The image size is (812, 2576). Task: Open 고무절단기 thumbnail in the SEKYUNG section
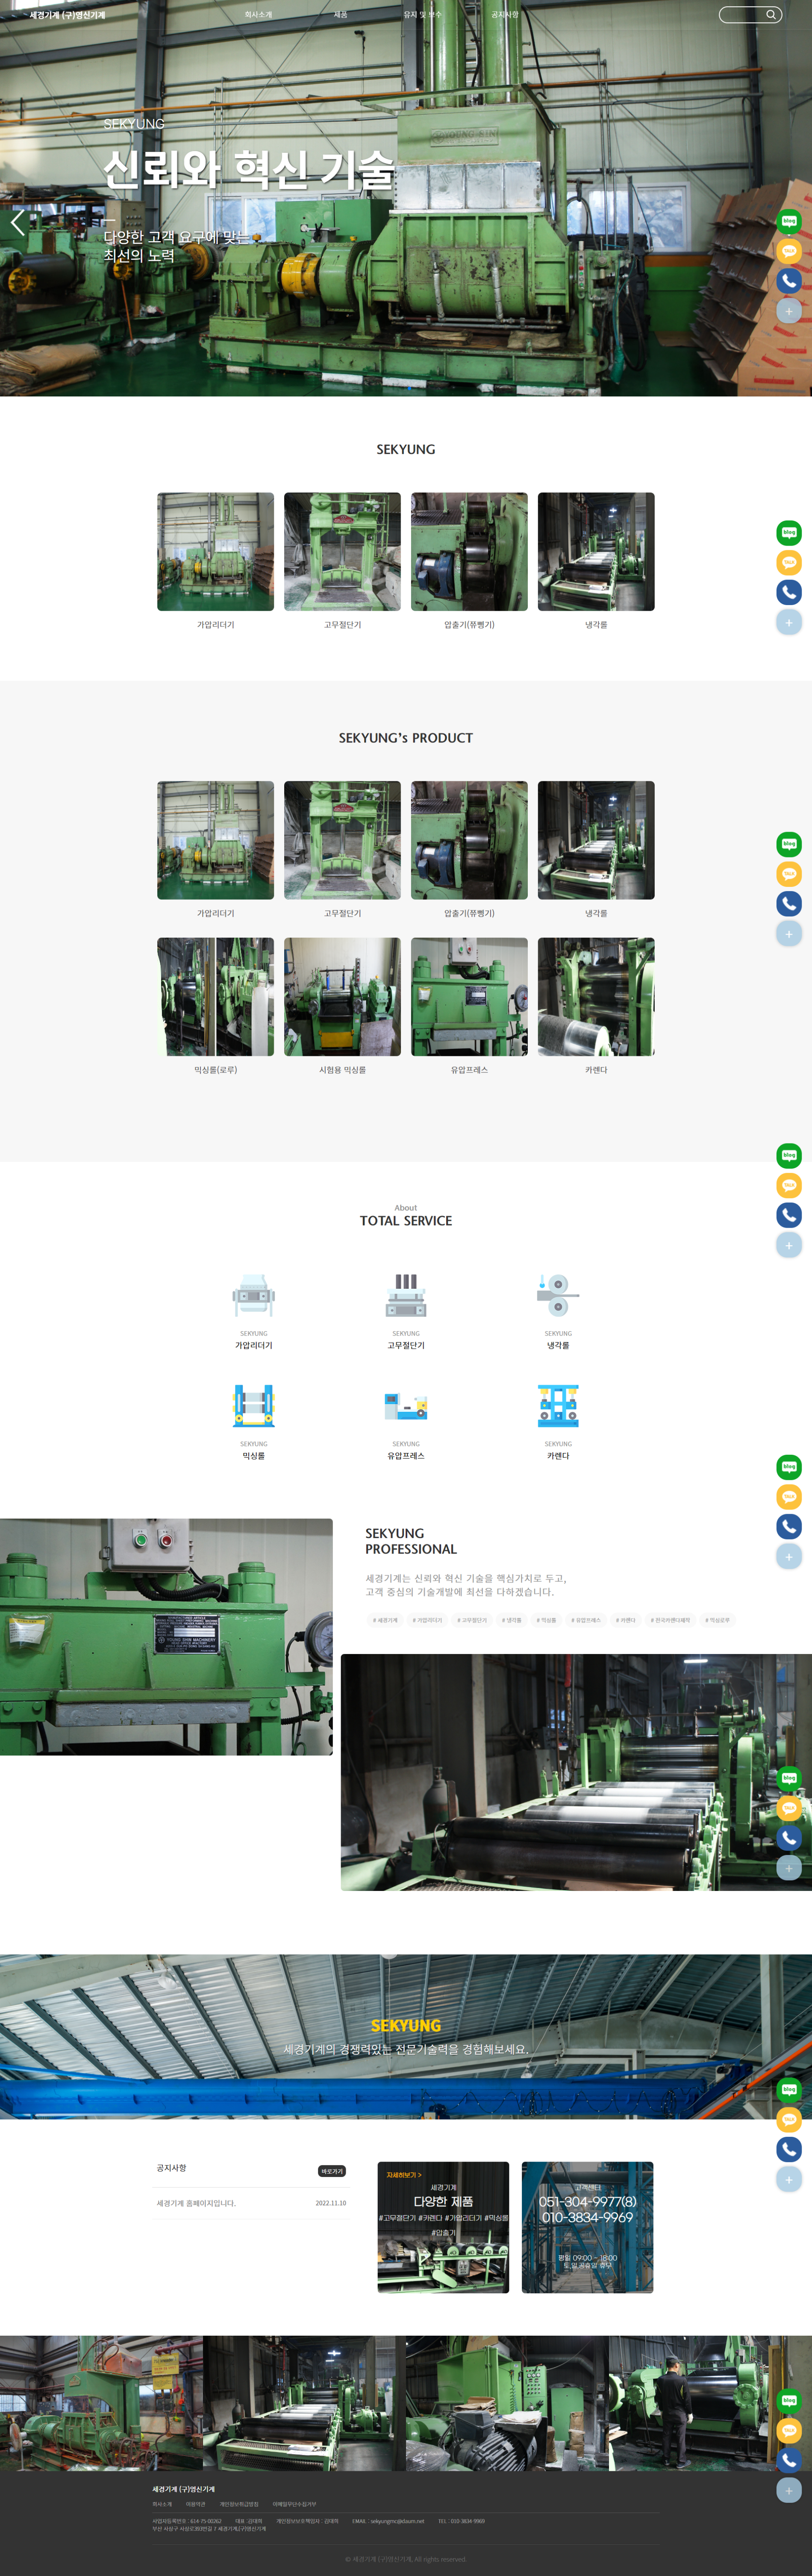pyautogui.click(x=342, y=551)
